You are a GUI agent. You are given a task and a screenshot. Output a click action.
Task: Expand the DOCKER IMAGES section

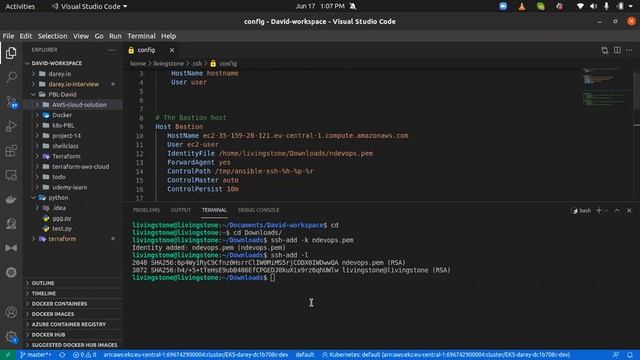[x=73, y=314]
